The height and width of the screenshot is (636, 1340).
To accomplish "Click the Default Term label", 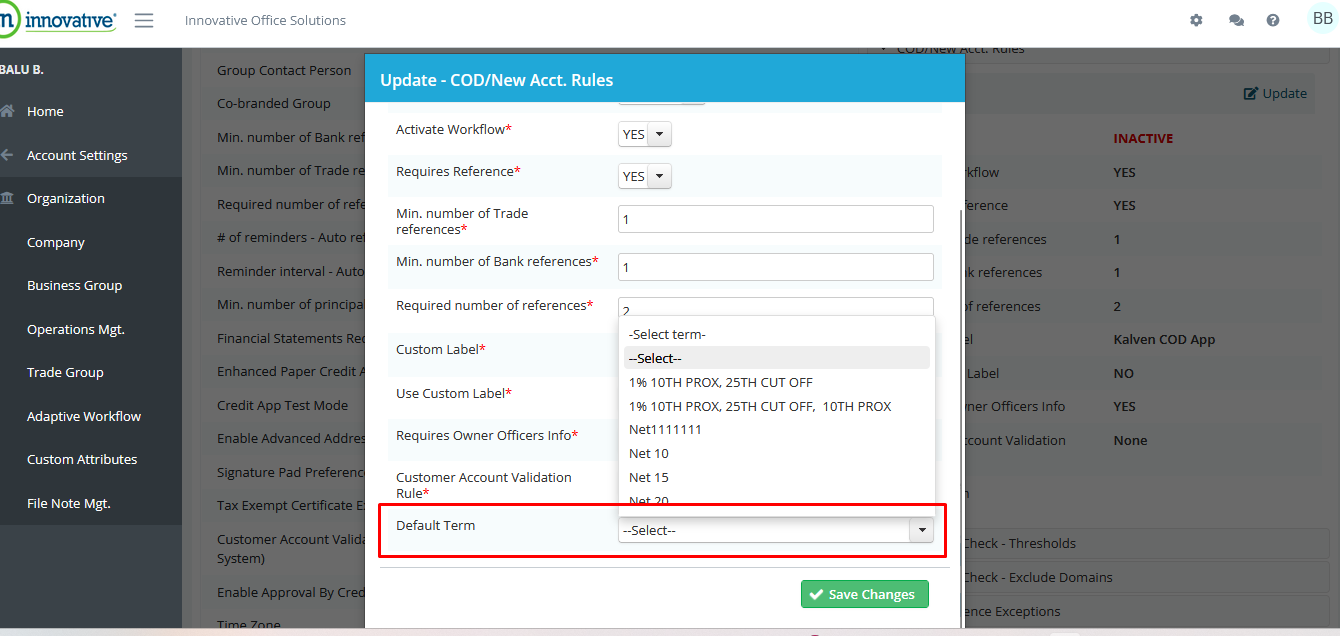I will pos(436,525).
